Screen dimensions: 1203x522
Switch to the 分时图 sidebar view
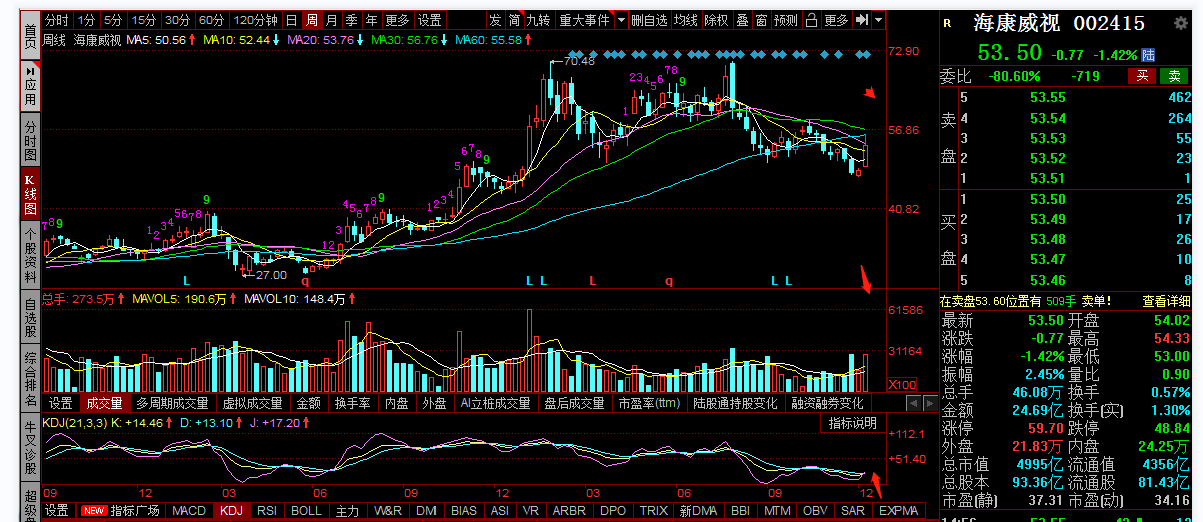31,142
